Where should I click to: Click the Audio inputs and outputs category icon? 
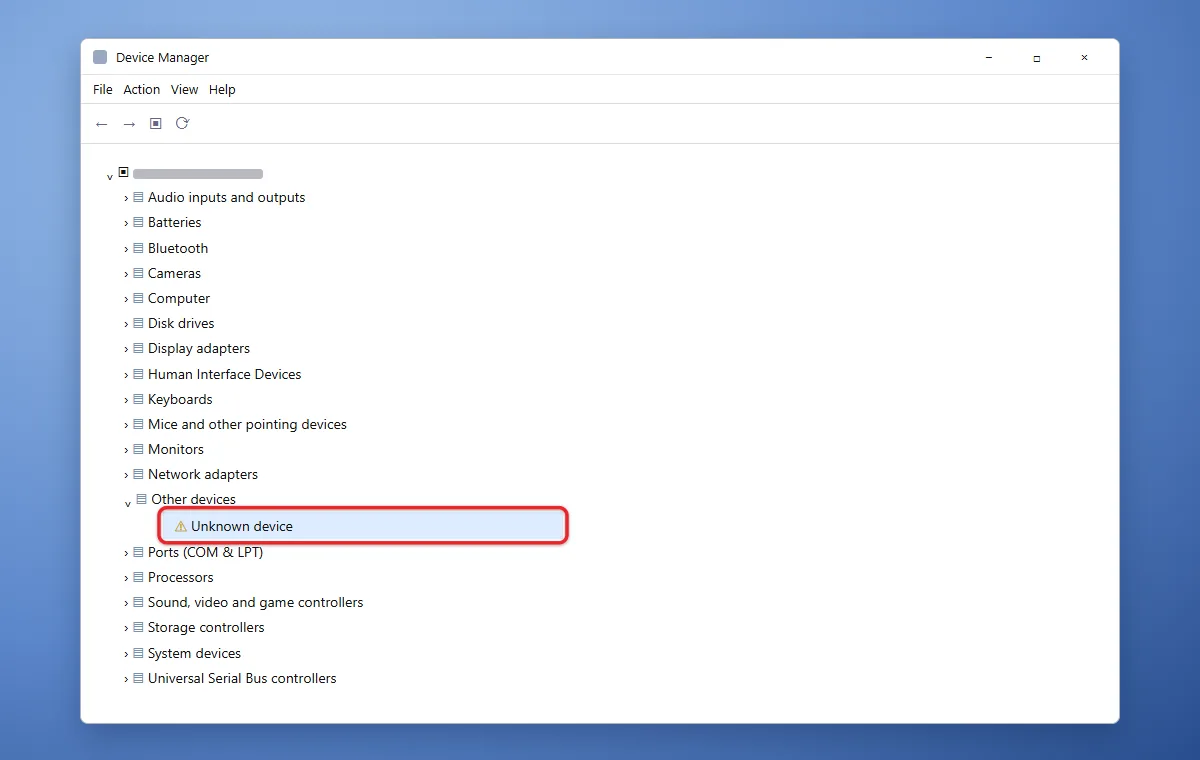point(139,198)
